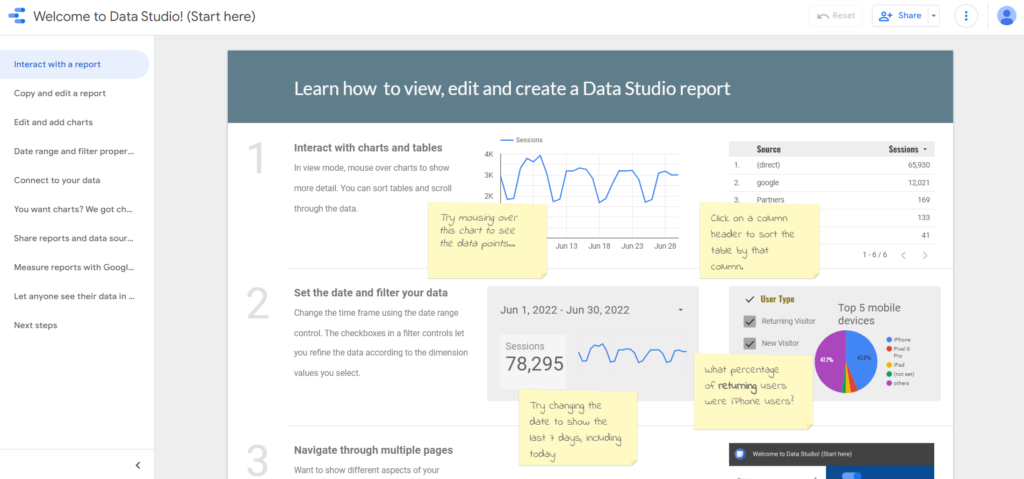1024x479 pixels.
Task: Open the Connect to your data page
Action: [74, 180]
